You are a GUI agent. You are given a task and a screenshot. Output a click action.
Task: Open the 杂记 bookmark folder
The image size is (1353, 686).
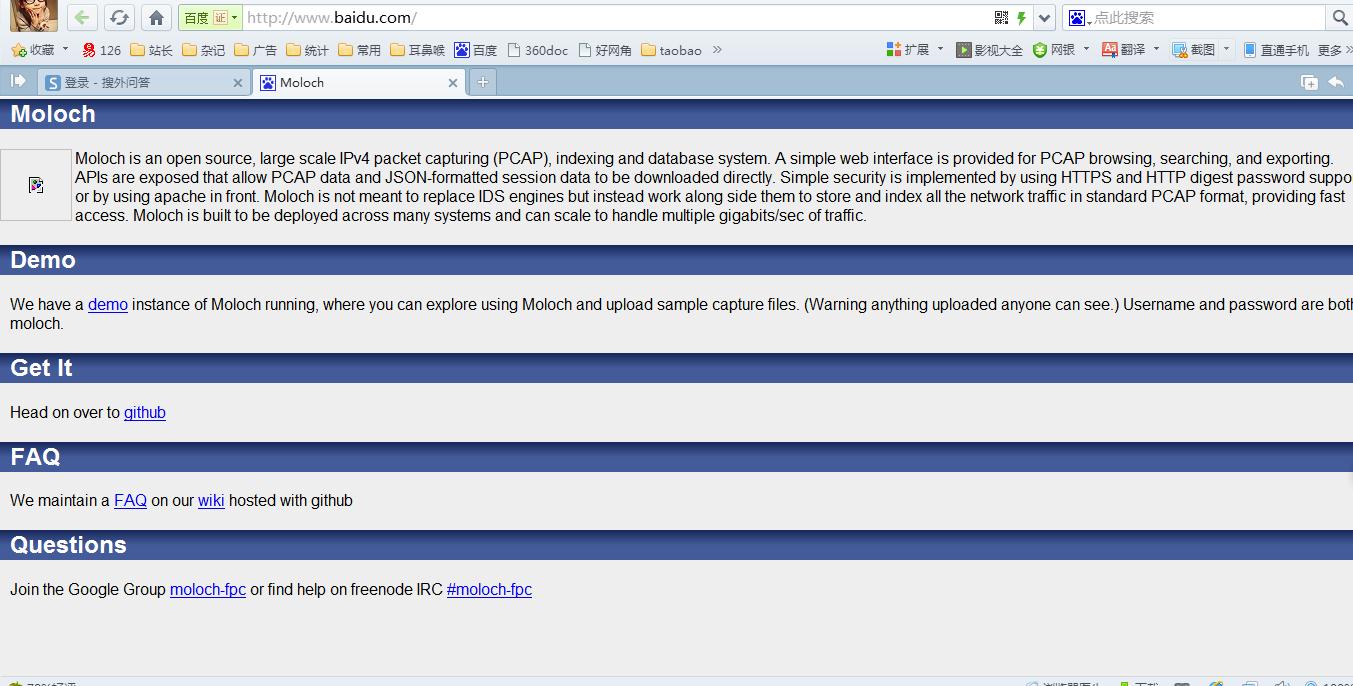pos(203,50)
